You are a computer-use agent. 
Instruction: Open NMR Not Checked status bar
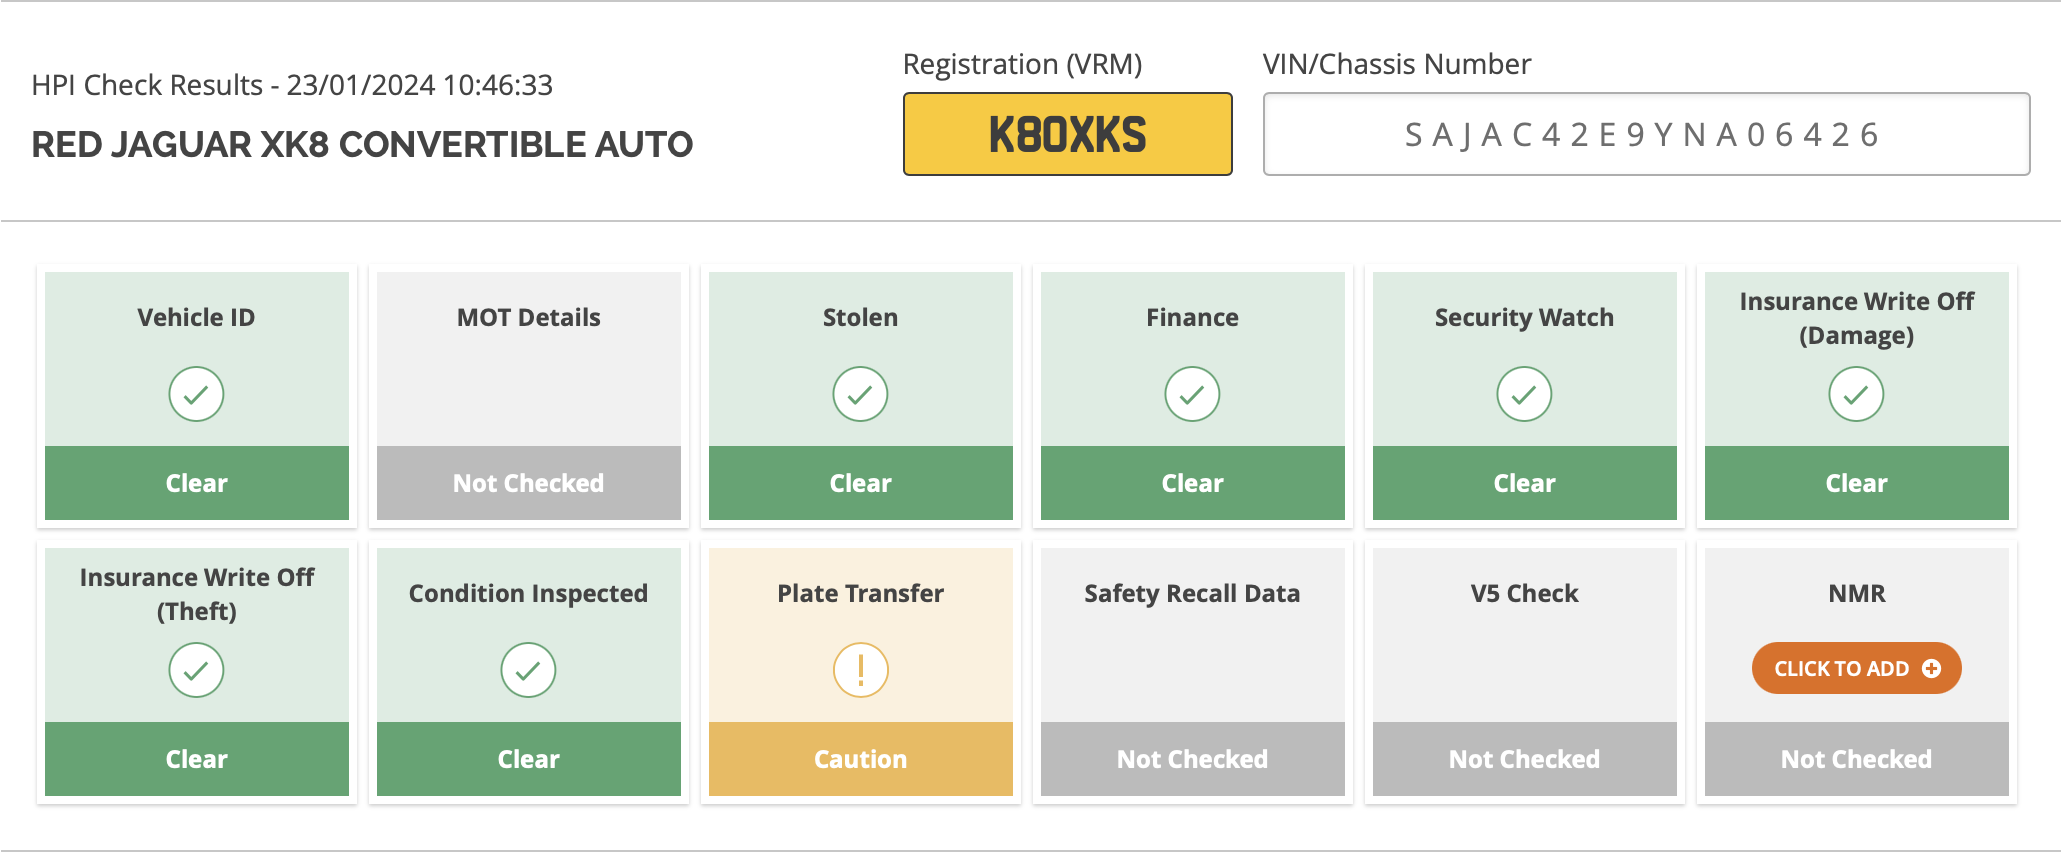pyautogui.click(x=1857, y=759)
